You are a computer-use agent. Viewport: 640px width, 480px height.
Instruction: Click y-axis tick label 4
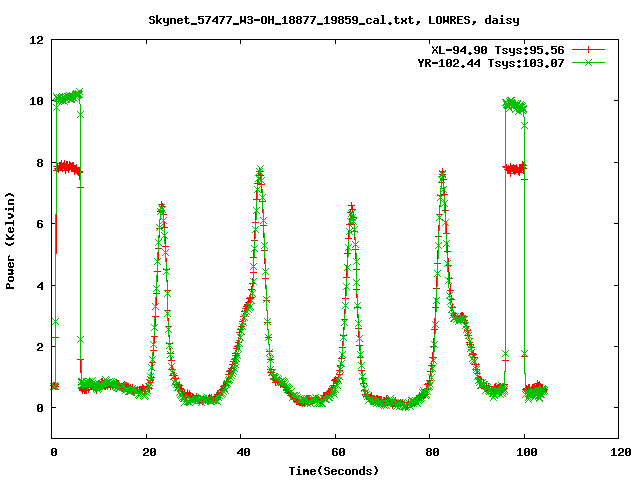tap(40, 286)
